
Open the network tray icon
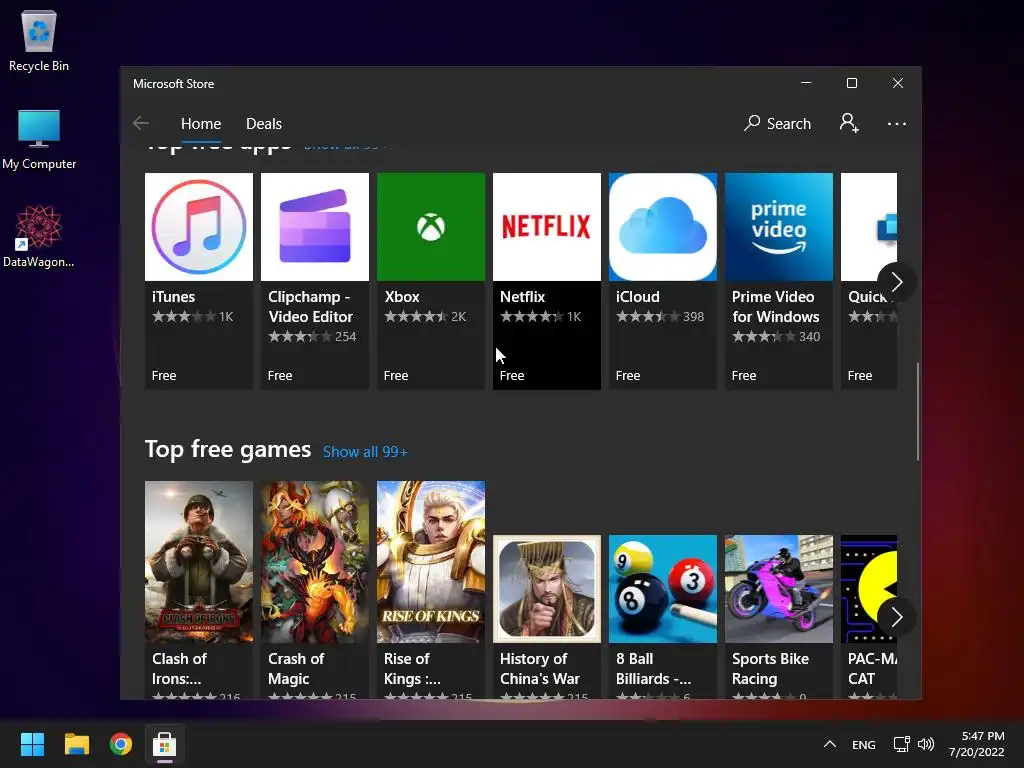point(902,744)
